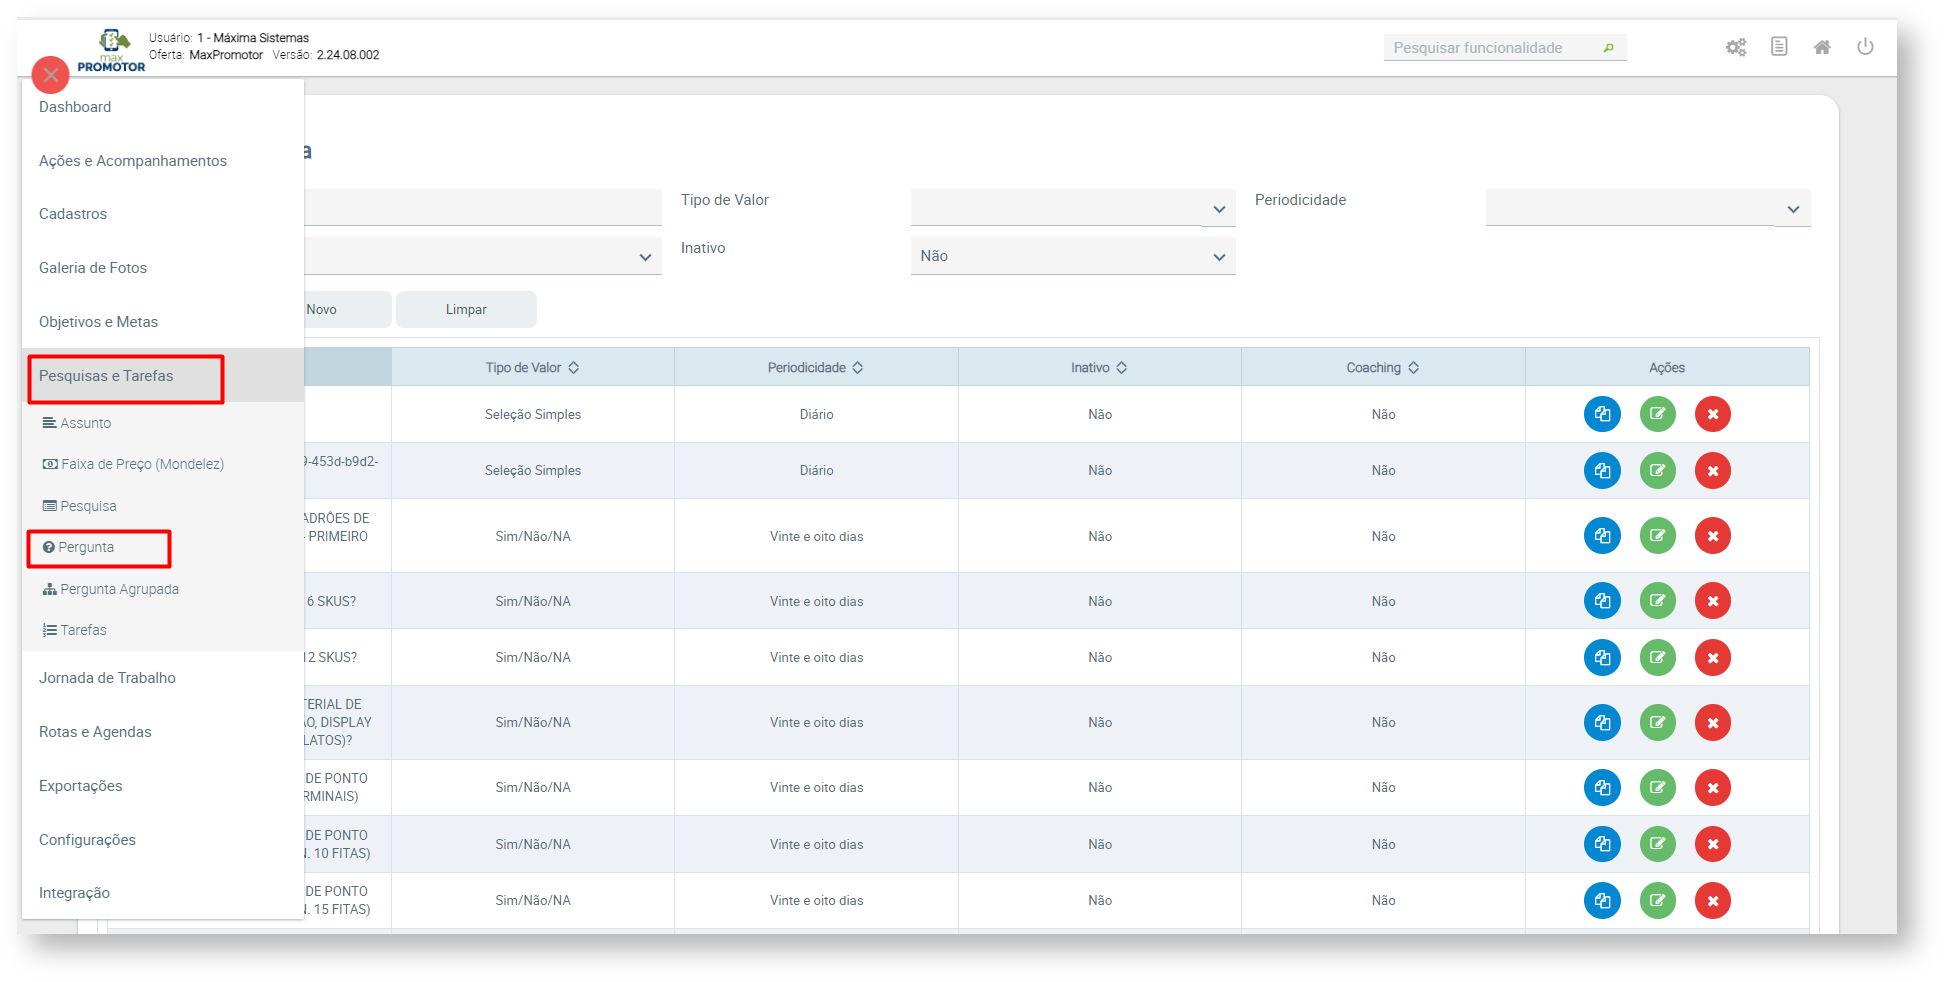Sort table by Tipo de Valor column

click(532, 368)
